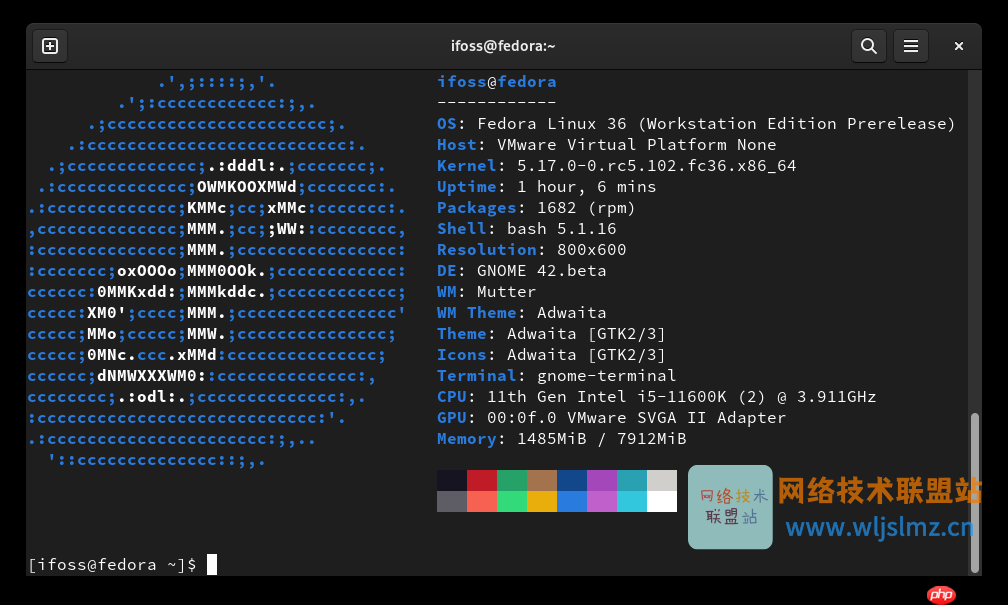Click the three-line menu icon

tap(911, 45)
